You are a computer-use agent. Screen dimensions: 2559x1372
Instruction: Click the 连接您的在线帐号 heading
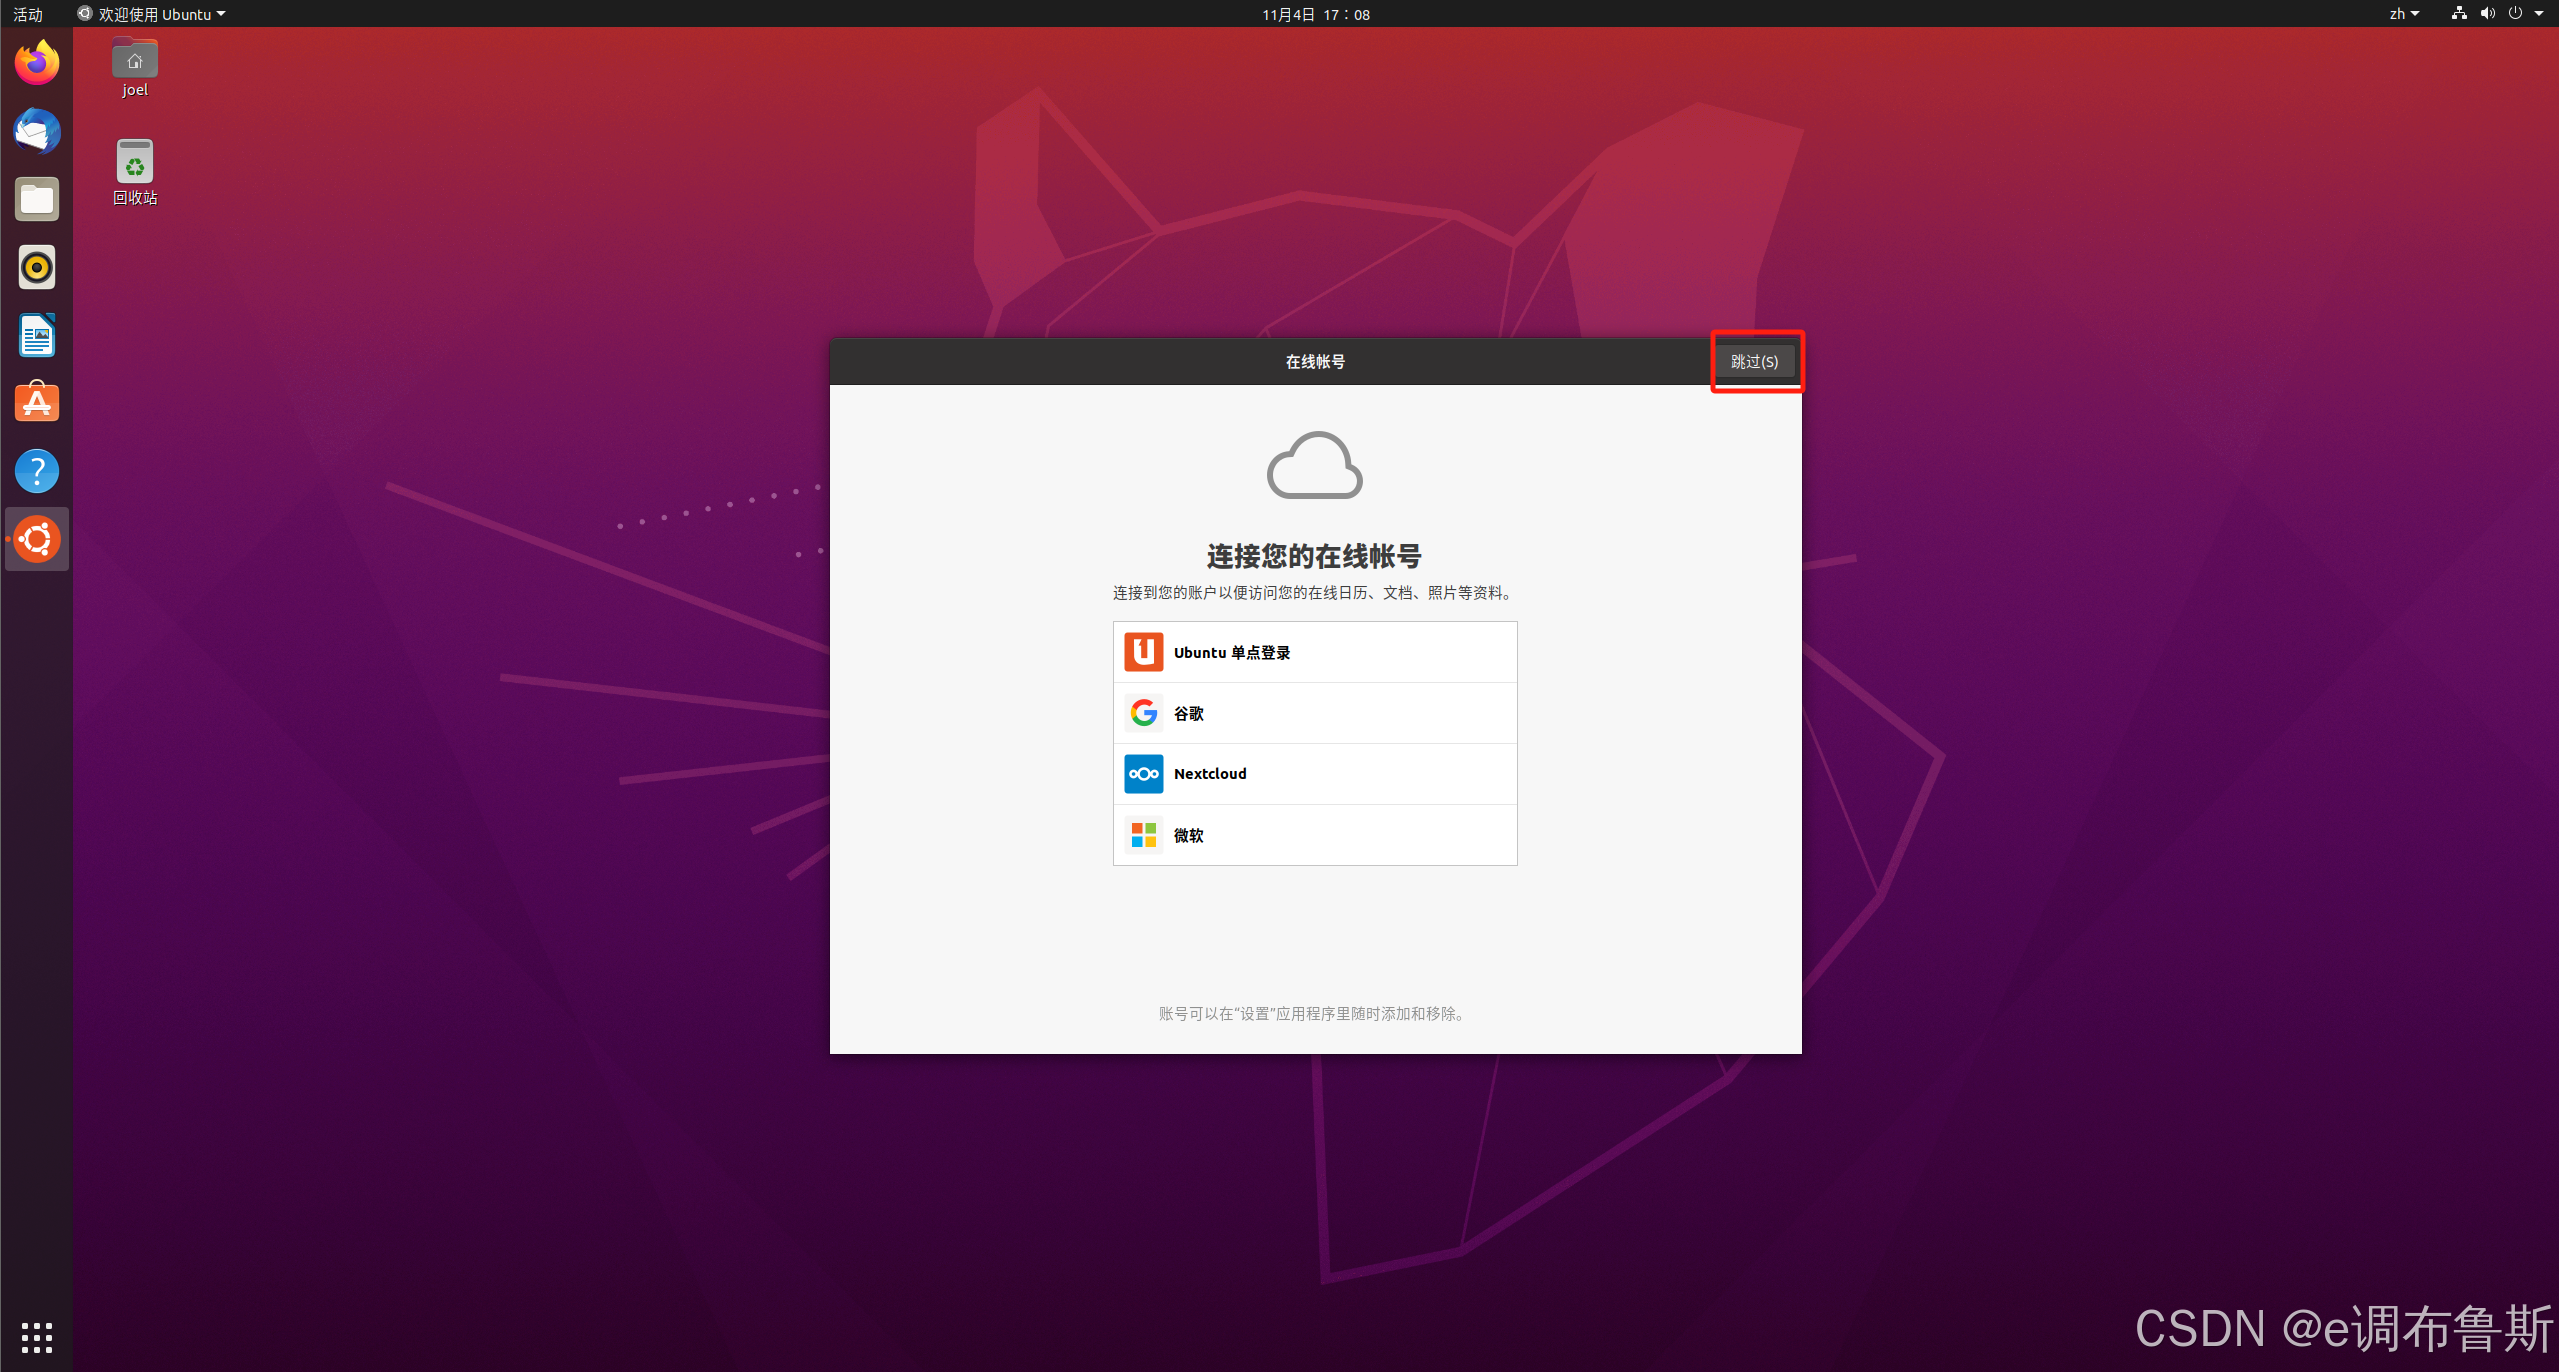1314,555
